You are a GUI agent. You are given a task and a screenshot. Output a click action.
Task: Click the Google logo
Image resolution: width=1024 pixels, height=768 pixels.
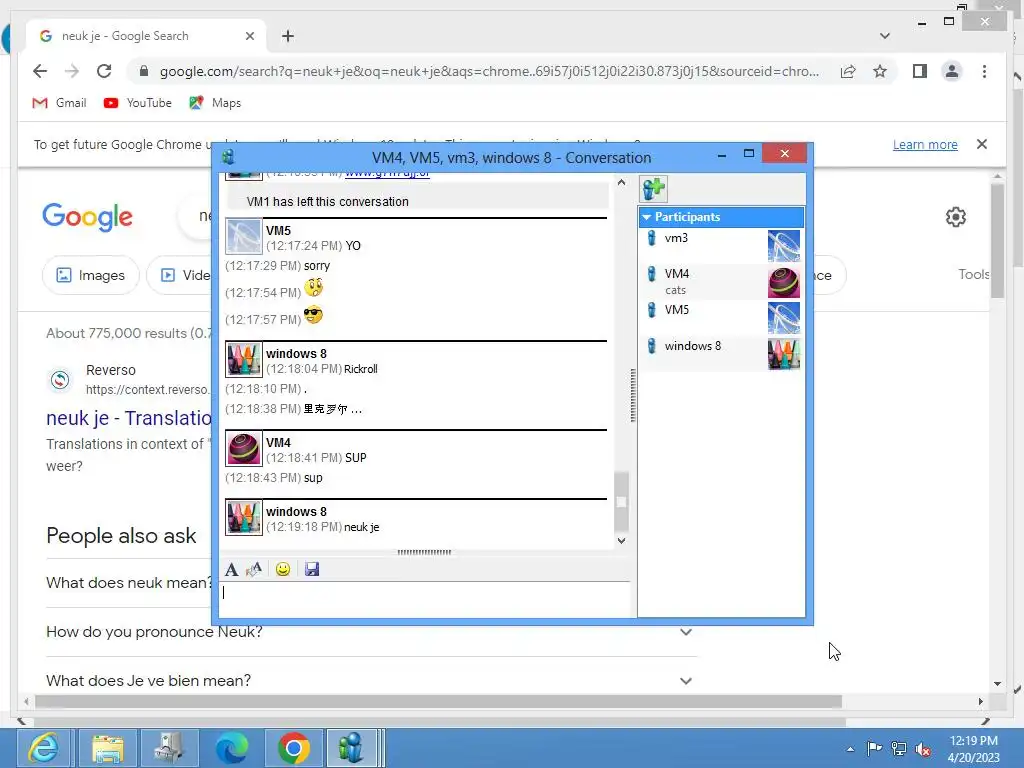point(88,217)
